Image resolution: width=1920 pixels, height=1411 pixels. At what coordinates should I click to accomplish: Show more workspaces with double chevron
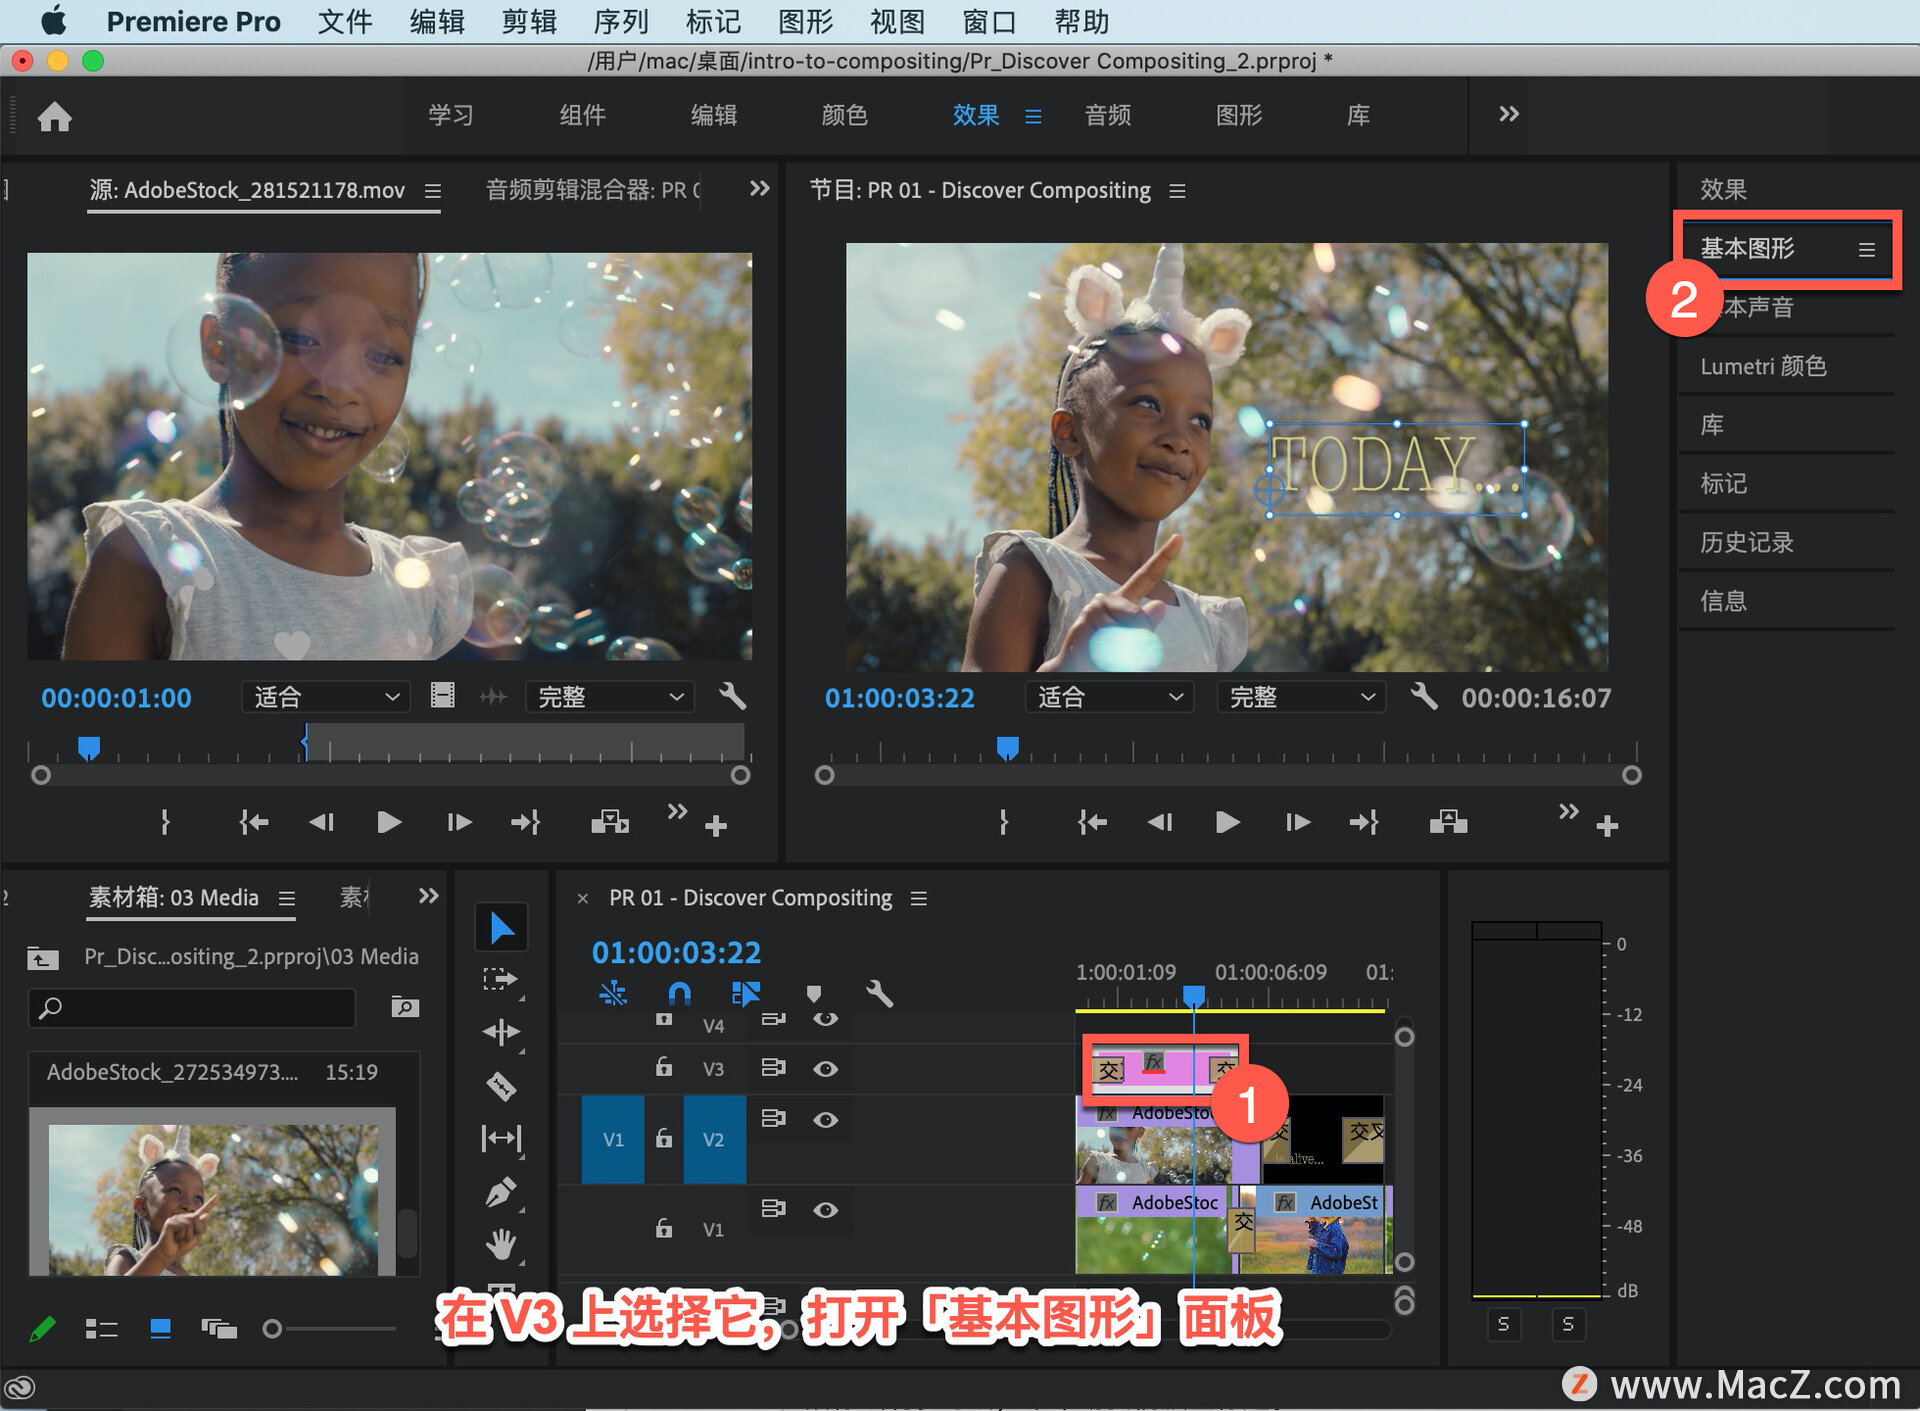click(1509, 114)
